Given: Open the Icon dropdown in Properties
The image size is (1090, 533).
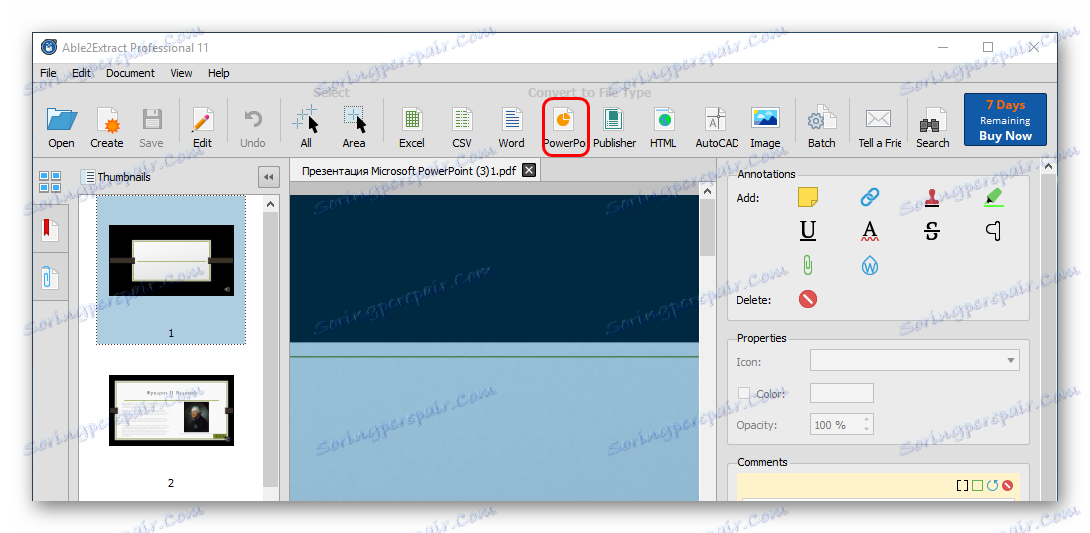Looking at the screenshot, I should pos(915,361).
